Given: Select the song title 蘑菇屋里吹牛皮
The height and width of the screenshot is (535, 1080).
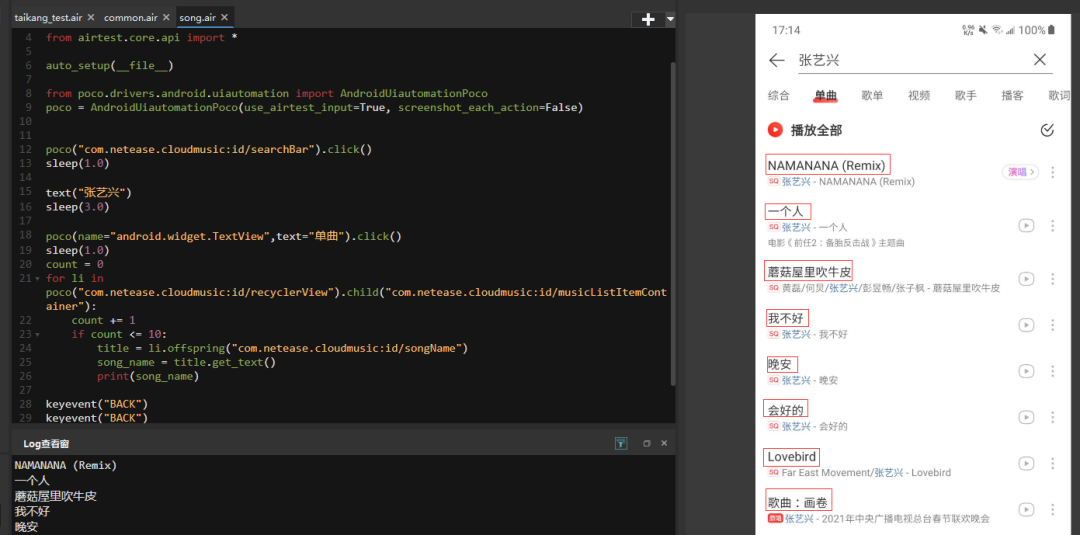Looking at the screenshot, I should pyautogui.click(x=810, y=271).
